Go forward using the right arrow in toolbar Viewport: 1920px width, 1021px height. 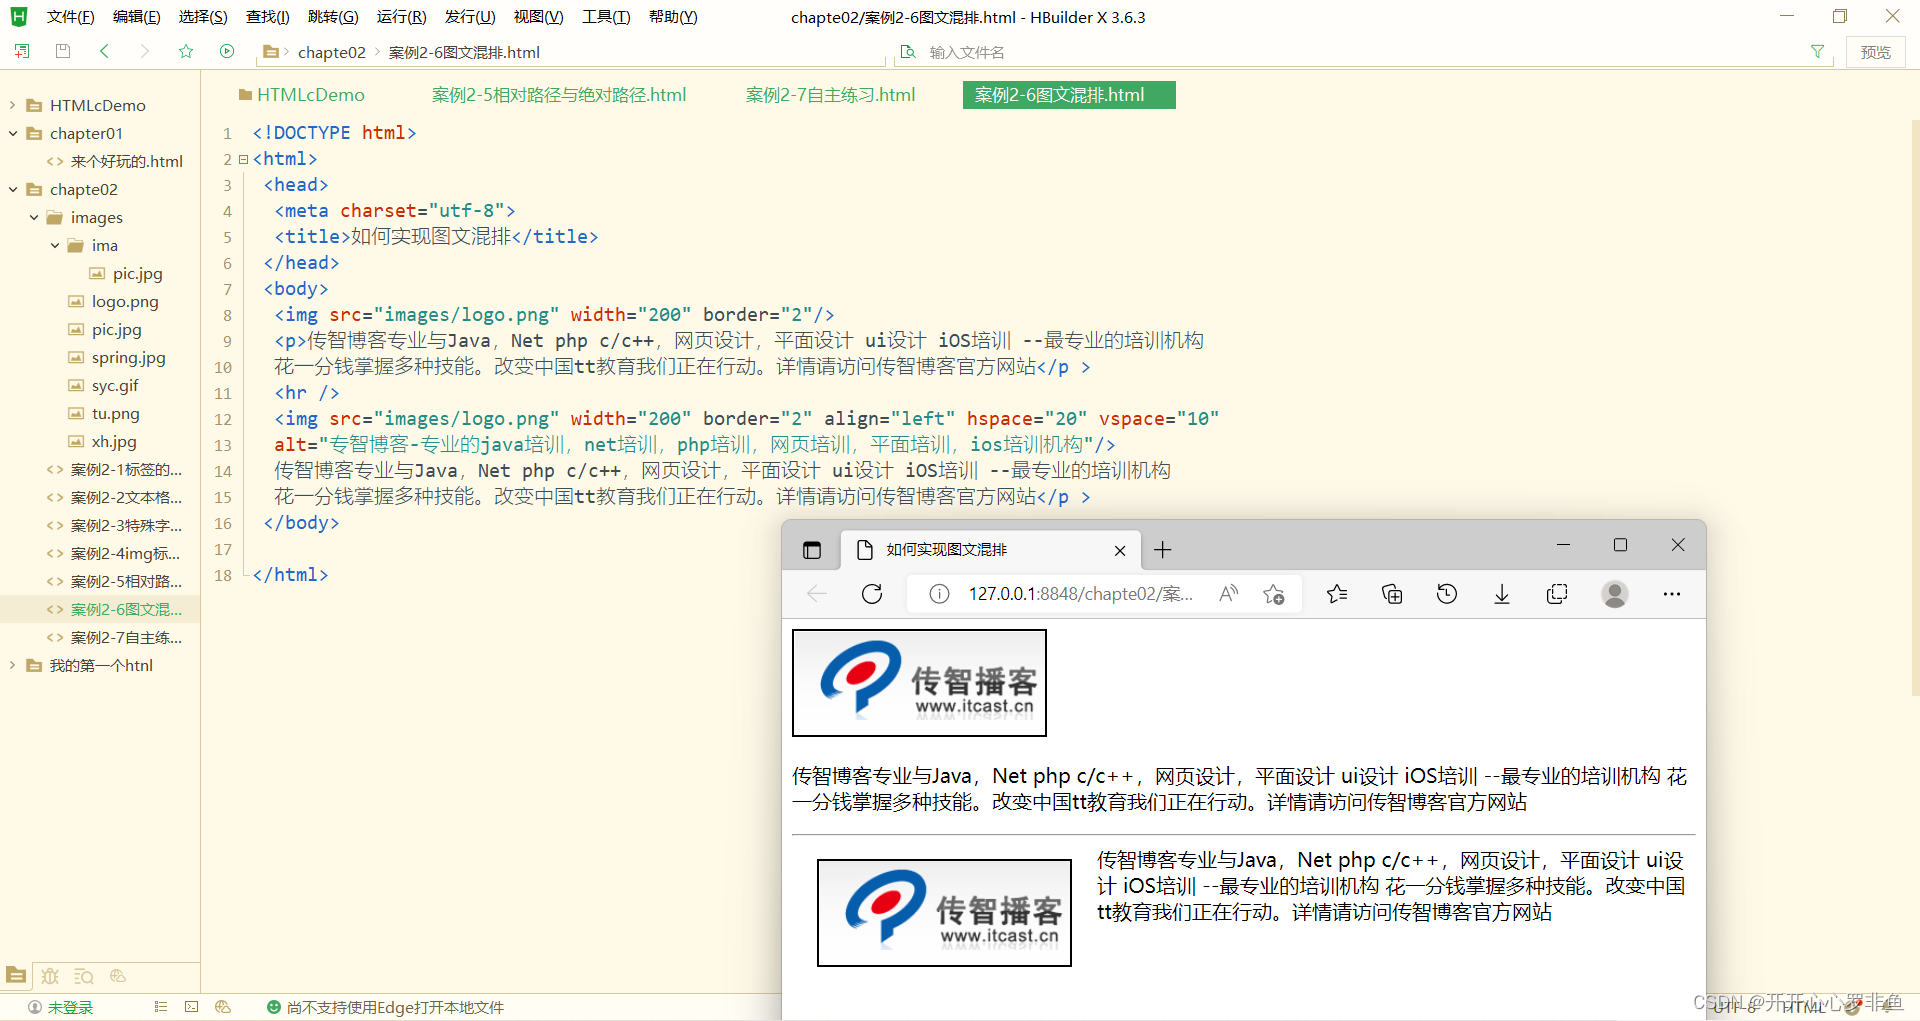[145, 51]
